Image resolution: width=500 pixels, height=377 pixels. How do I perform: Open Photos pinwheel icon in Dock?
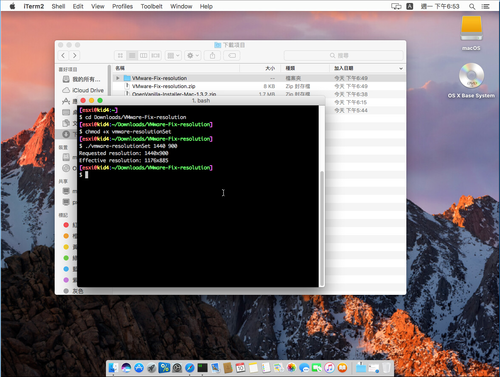[291, 368]
